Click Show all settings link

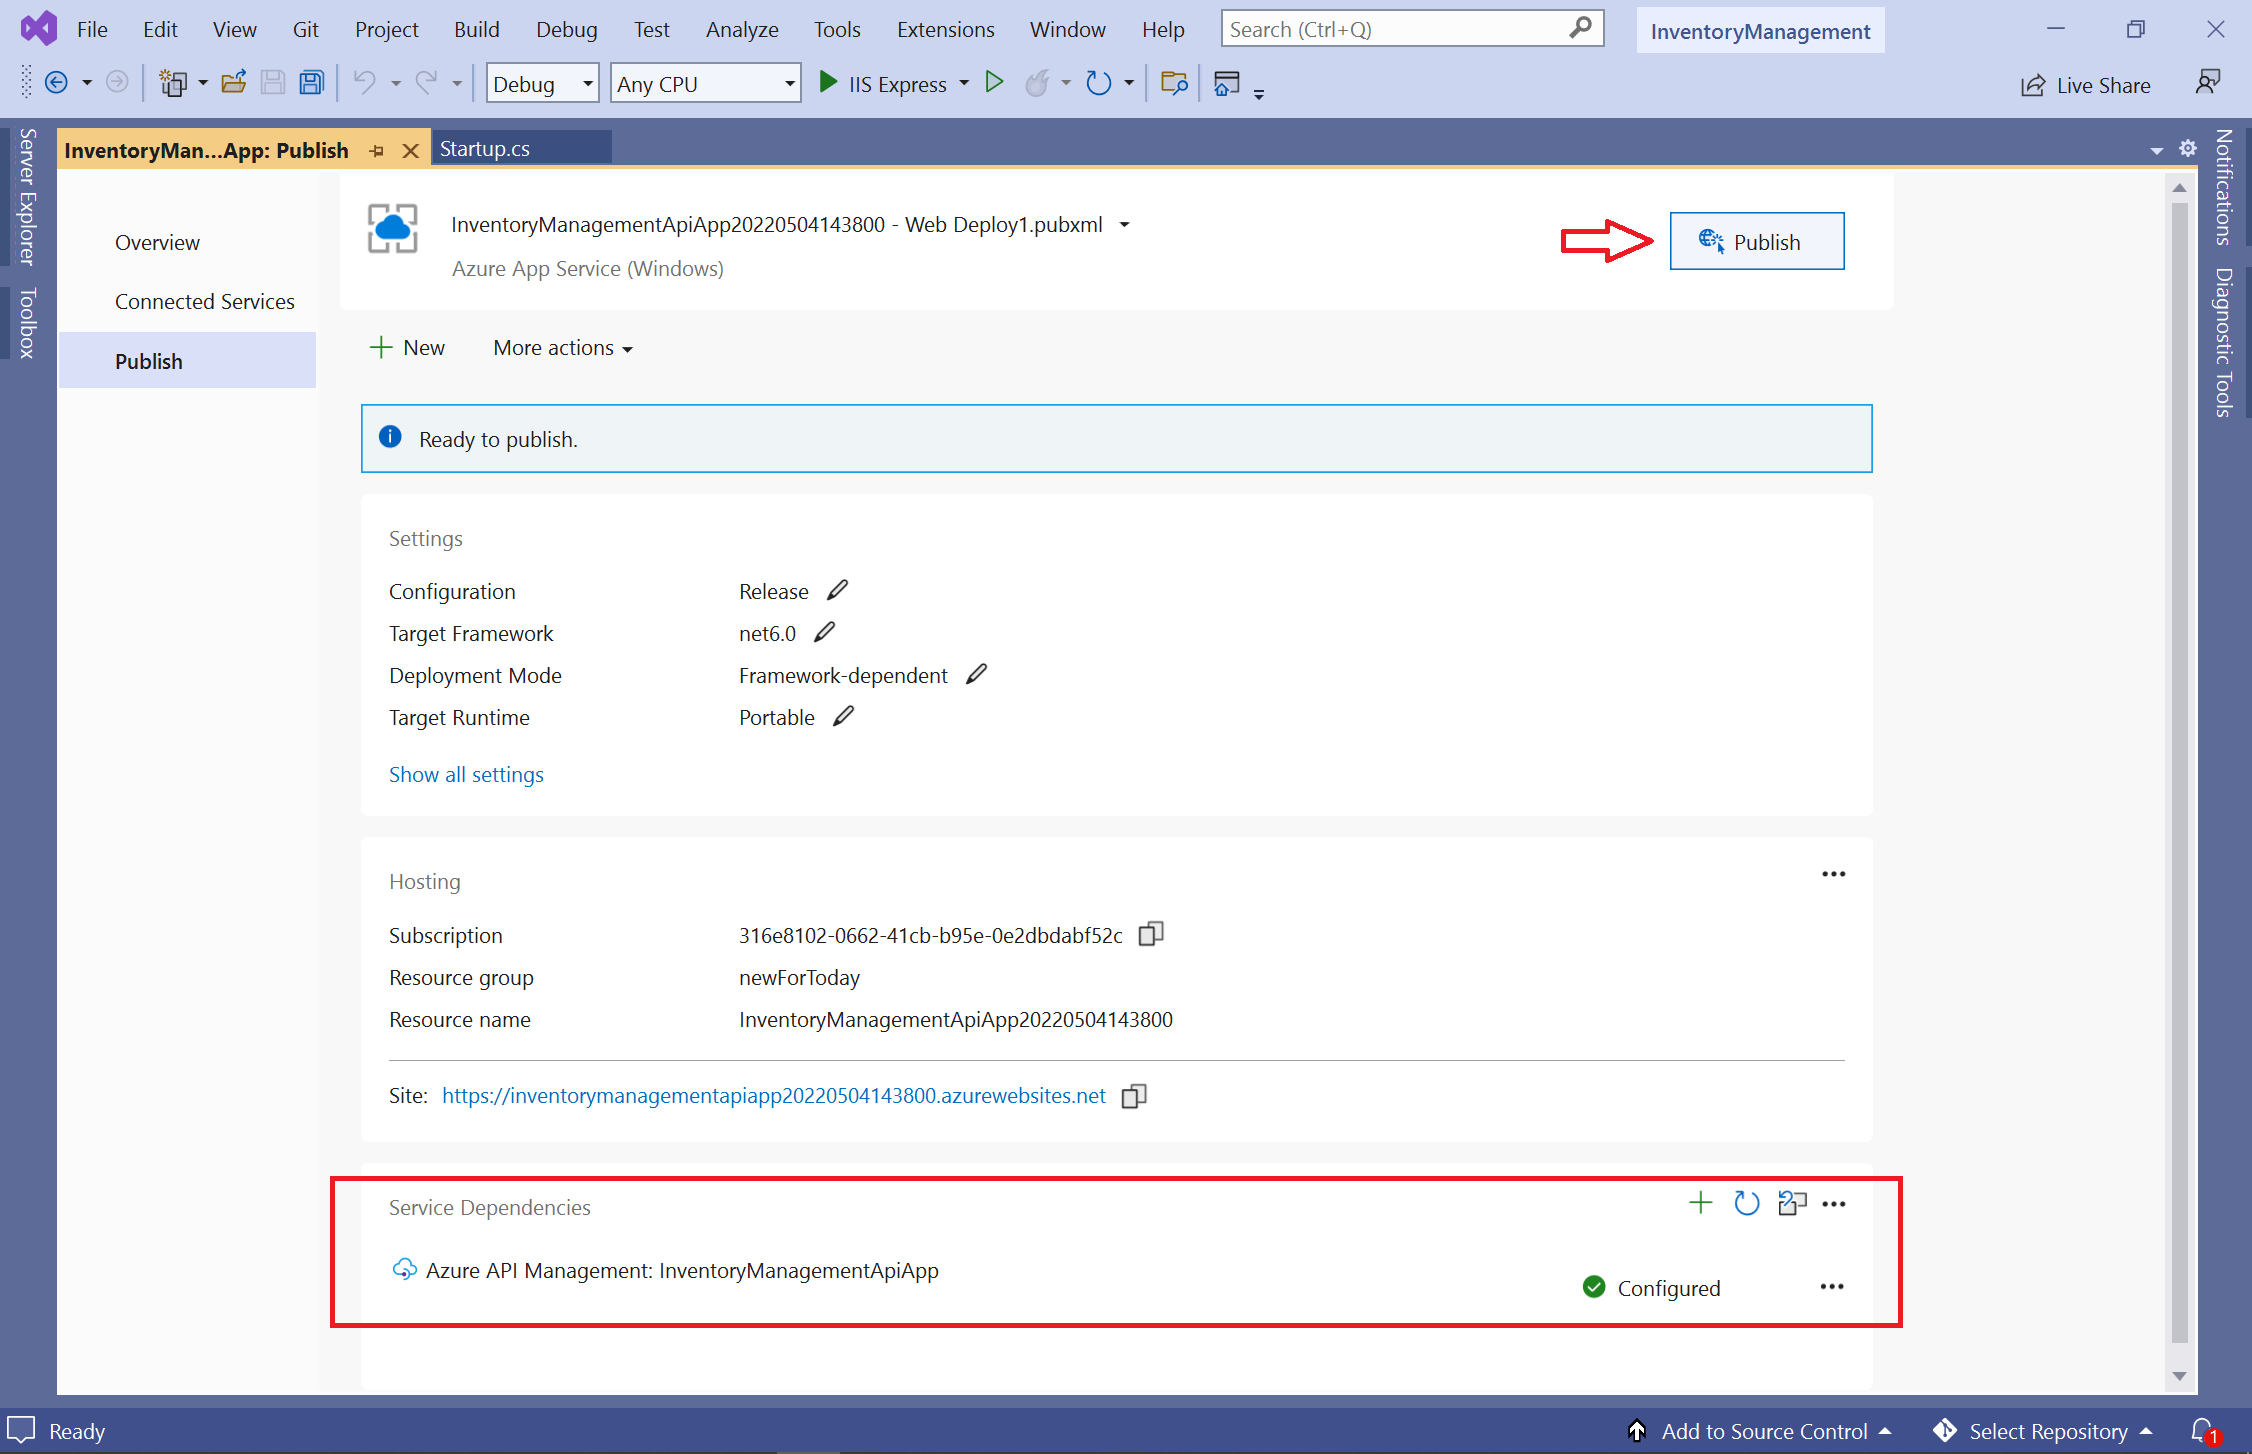(x=463, y=773)
